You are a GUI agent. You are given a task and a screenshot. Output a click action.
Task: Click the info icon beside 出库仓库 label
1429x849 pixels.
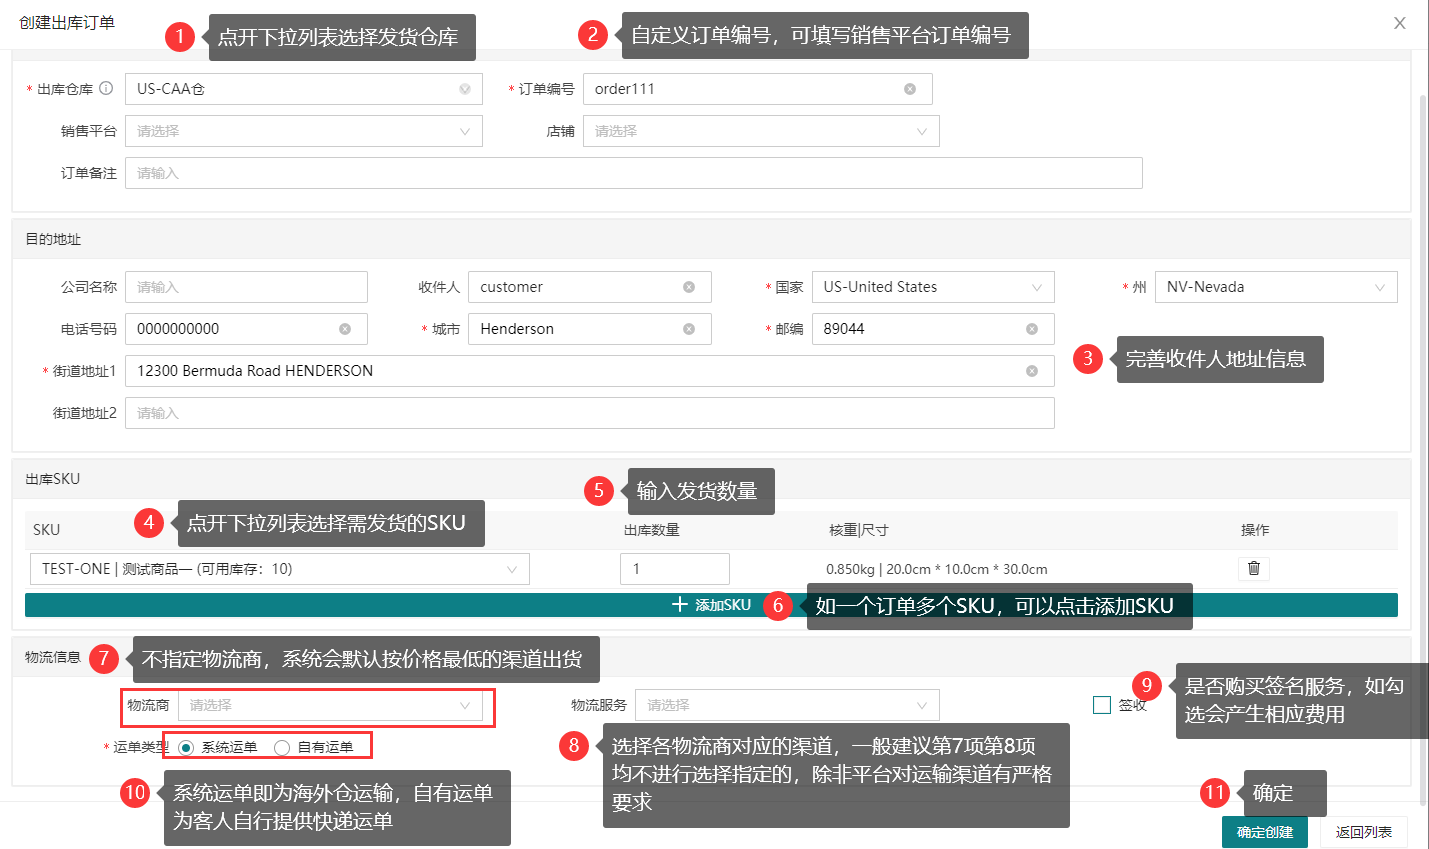pyautogui.click(x=106, y=88)
